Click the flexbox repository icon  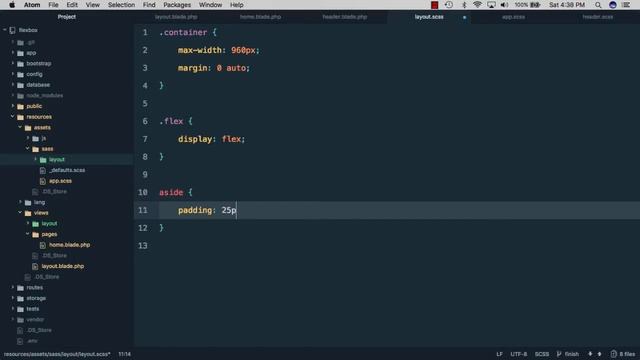(x=12, y=30)
